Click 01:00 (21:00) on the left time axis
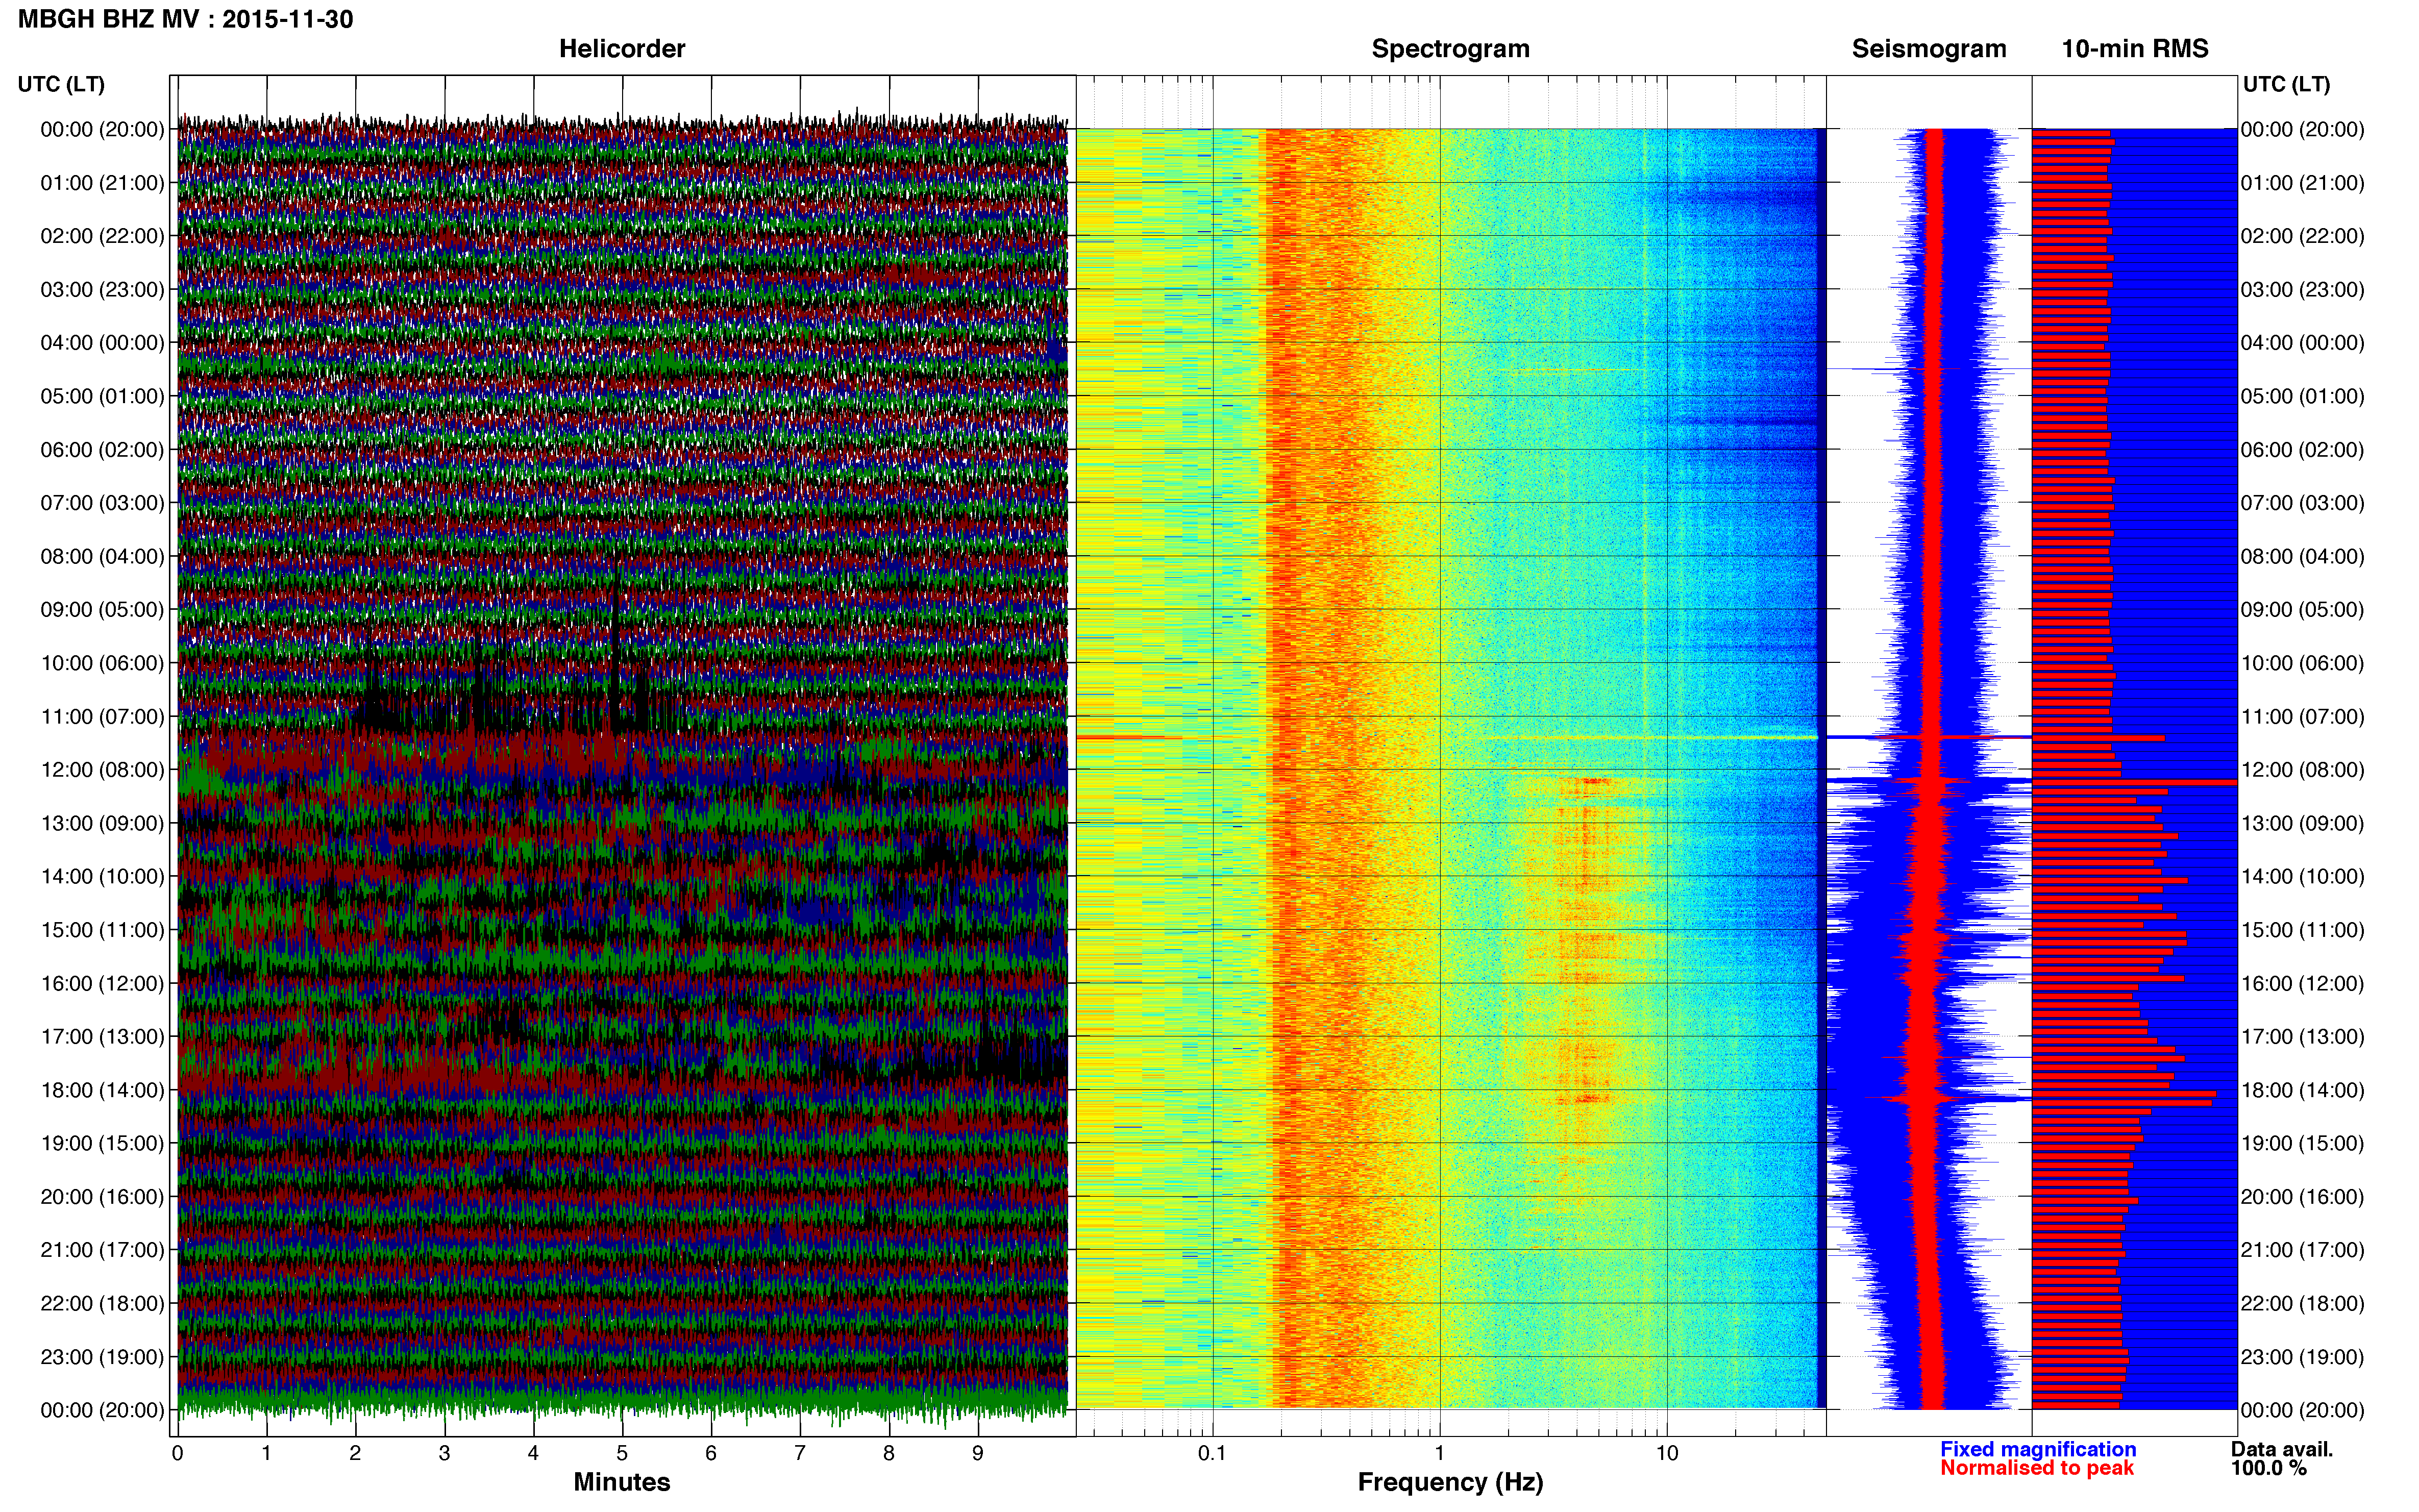 [102, 183]
